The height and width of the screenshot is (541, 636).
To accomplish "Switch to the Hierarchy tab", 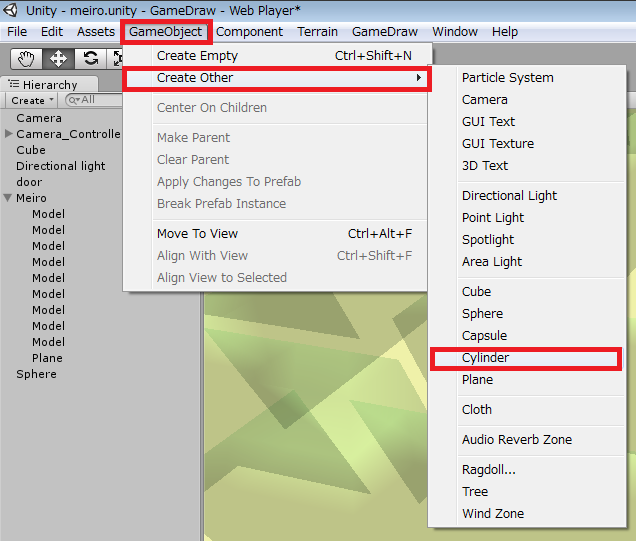I will [49, 84].
